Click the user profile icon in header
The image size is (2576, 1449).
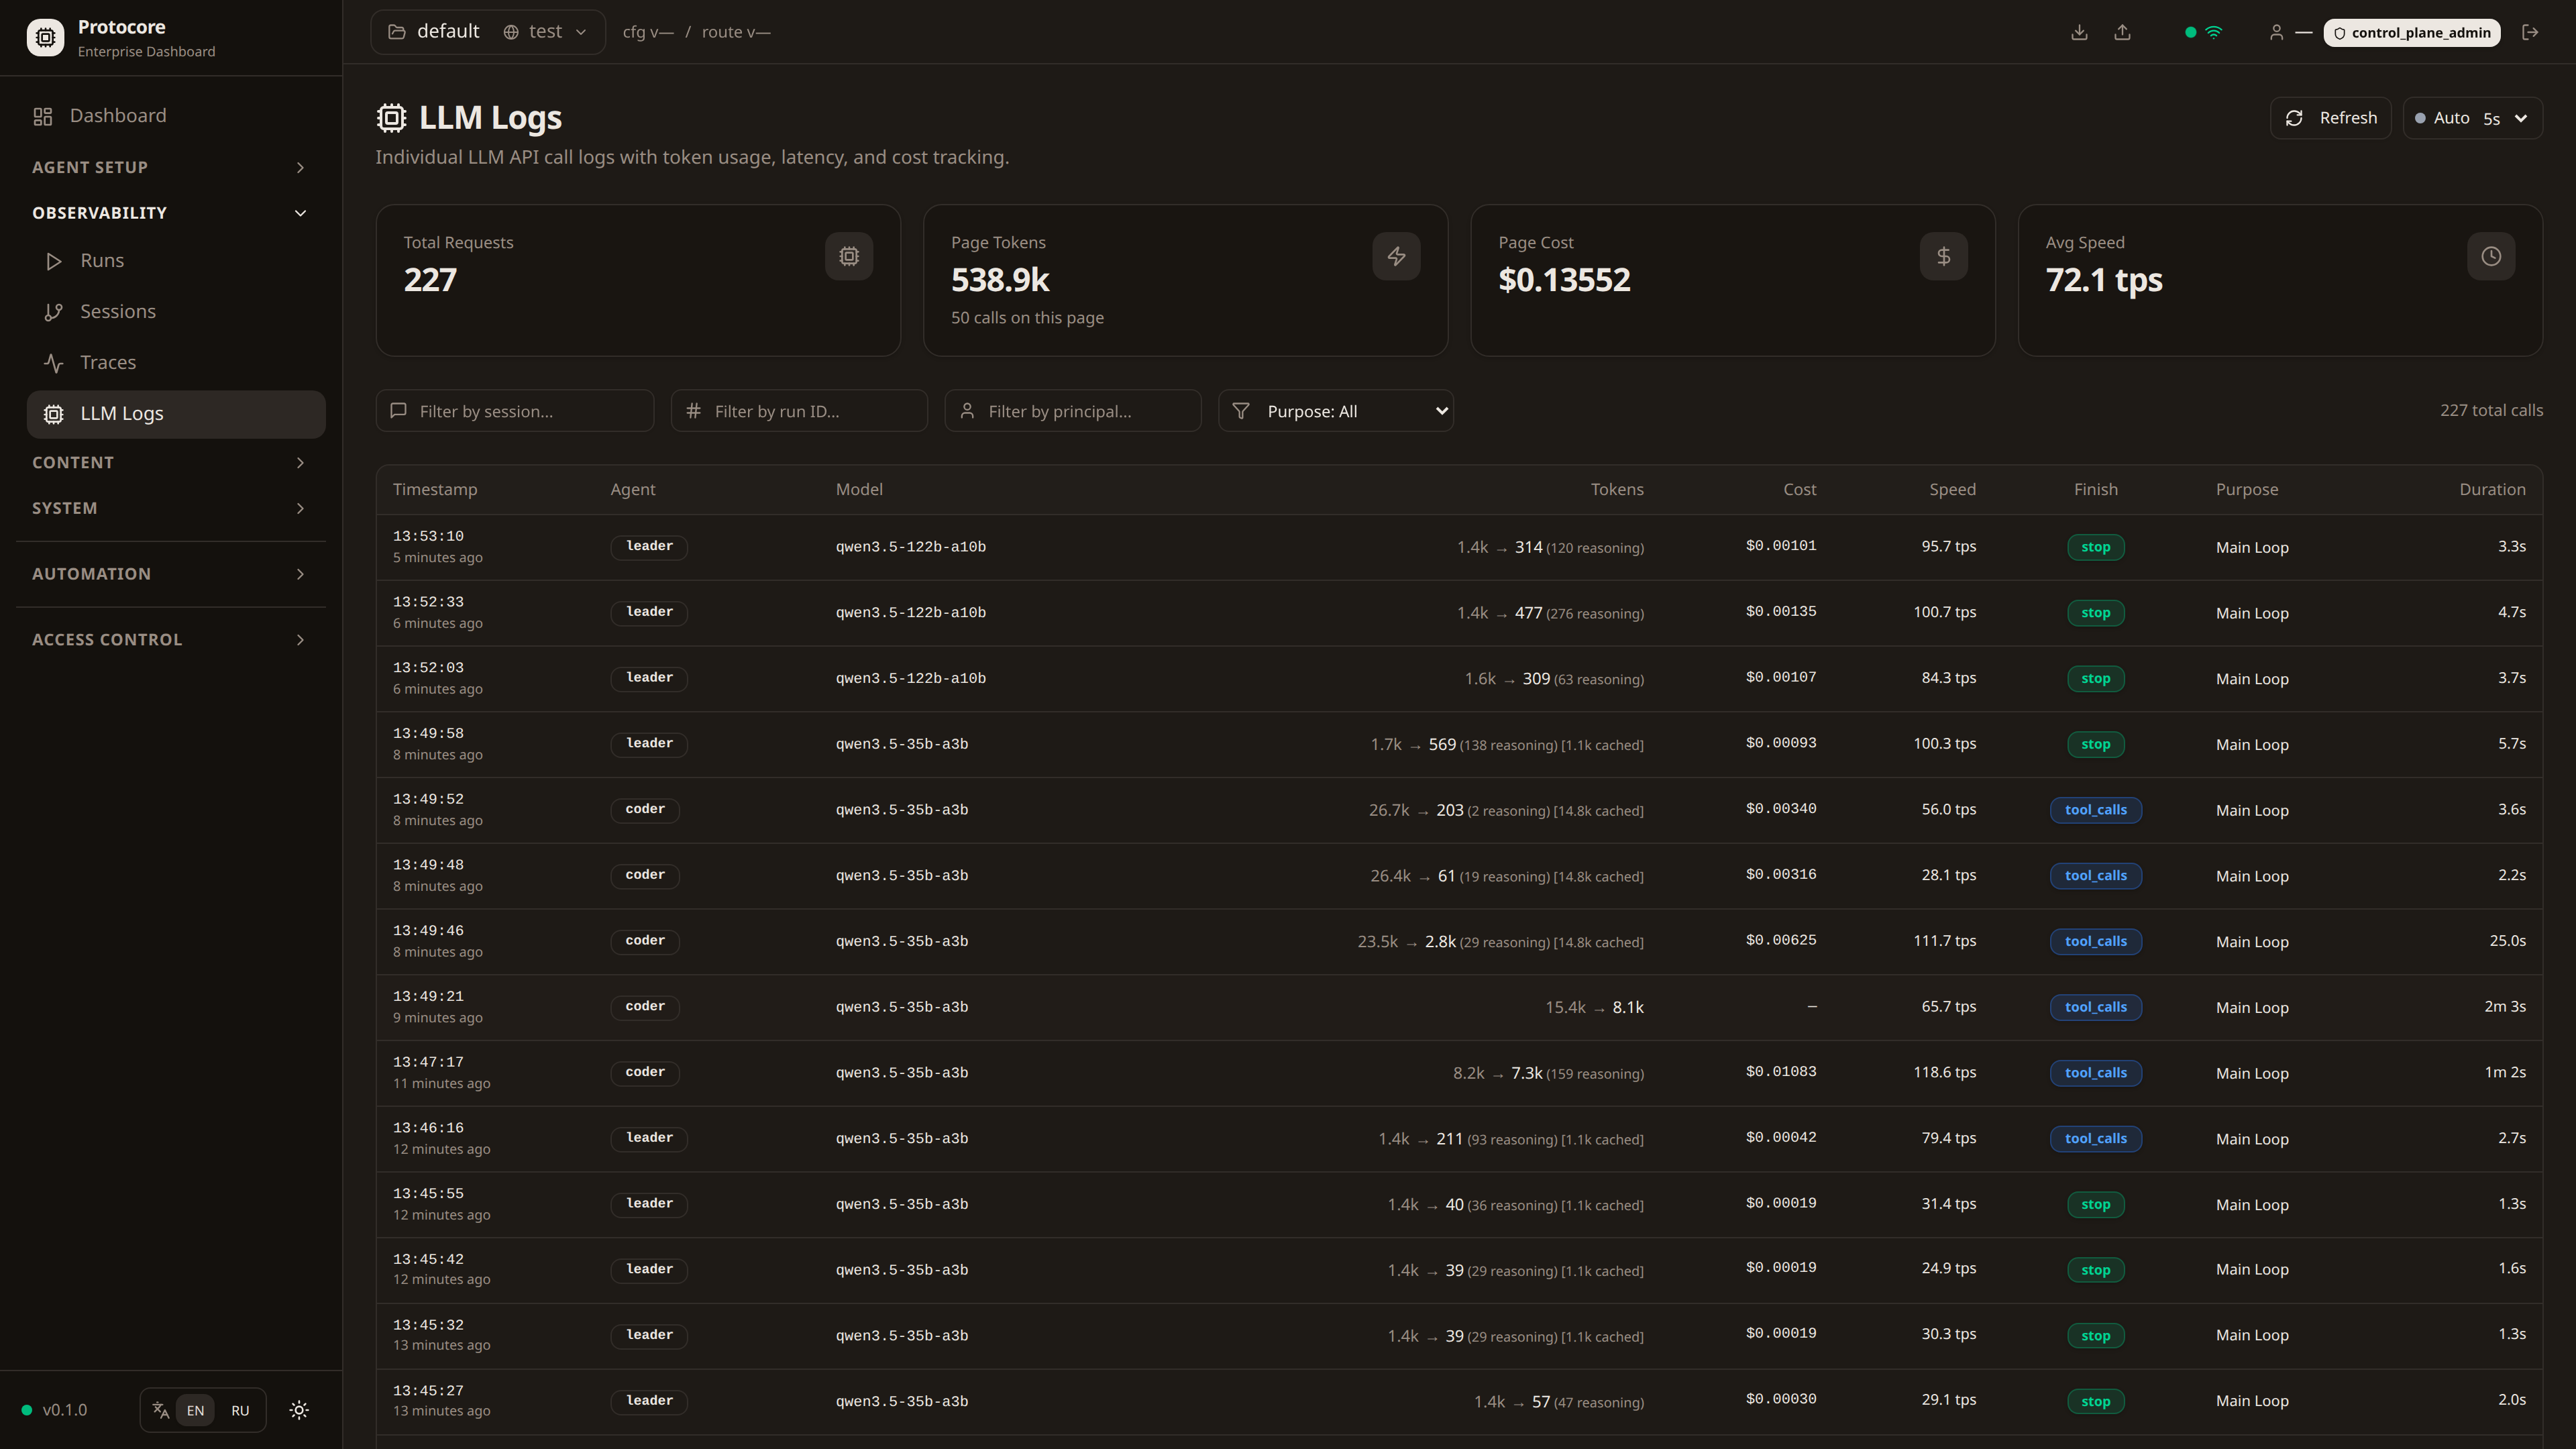click(x=2276, y=32)
